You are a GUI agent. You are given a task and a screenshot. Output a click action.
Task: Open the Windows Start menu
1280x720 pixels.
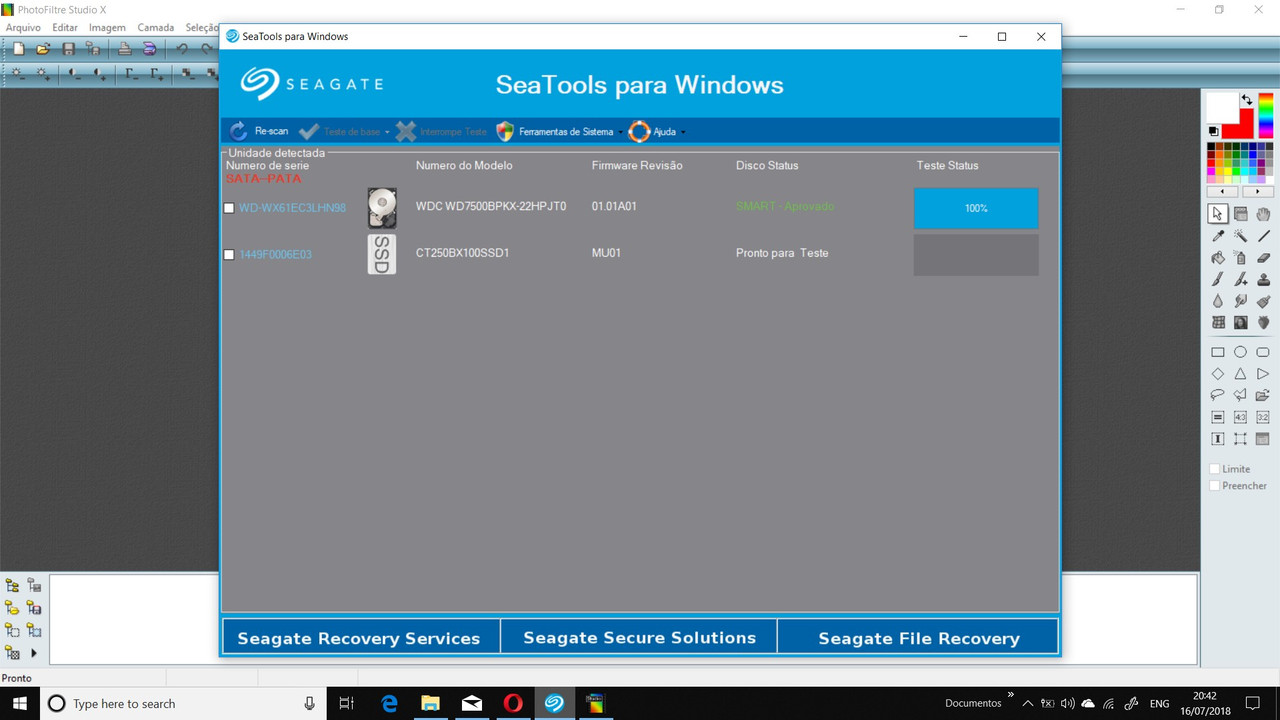20,704
